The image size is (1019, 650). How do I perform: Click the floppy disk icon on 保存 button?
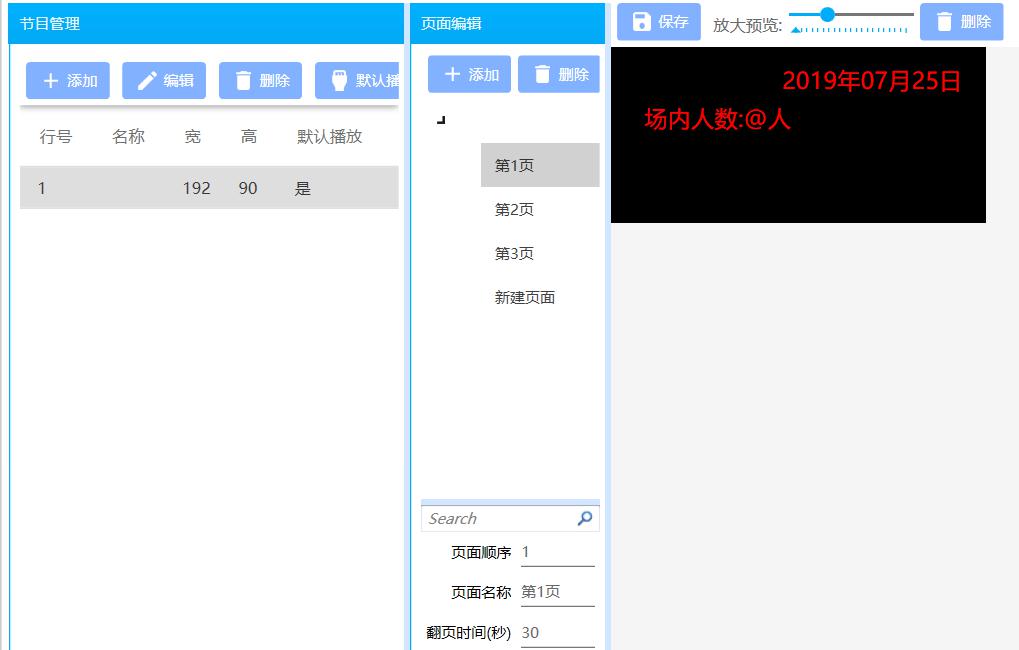[640, 20]
